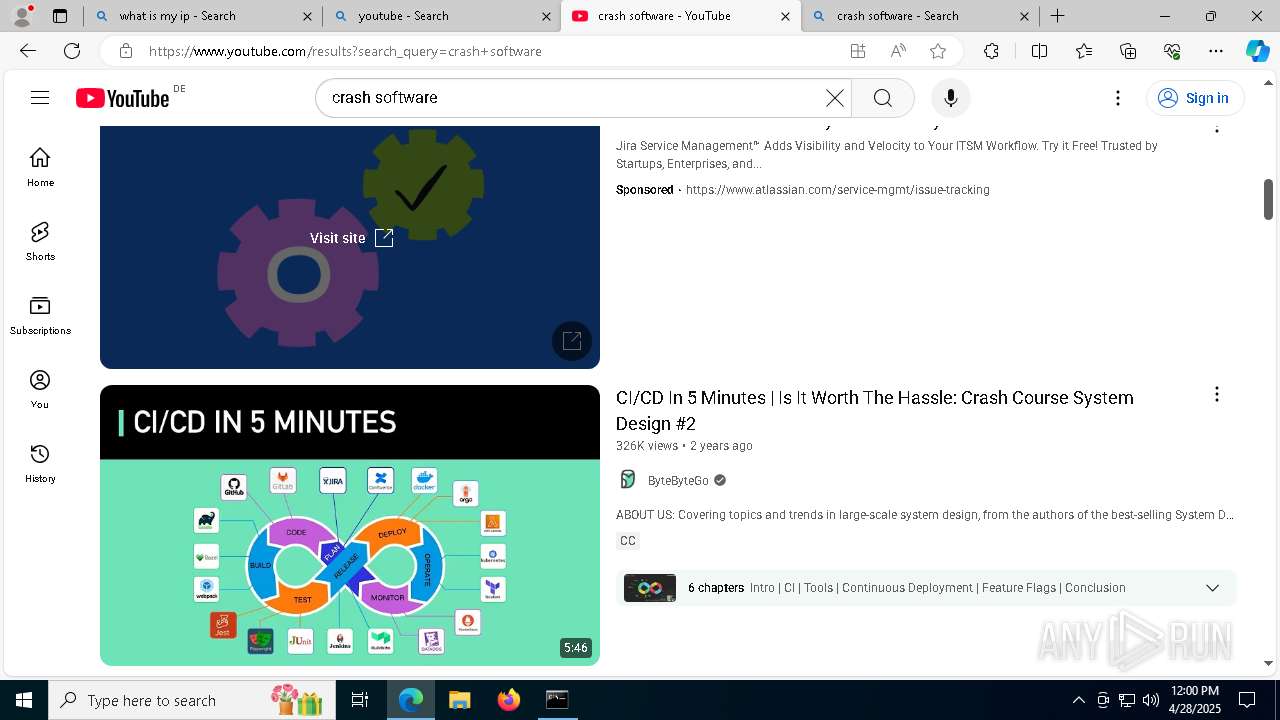This screenshot has height=720, width=1280.
Task: Click the scrollbar down arrow
Action: (1268, 663)
